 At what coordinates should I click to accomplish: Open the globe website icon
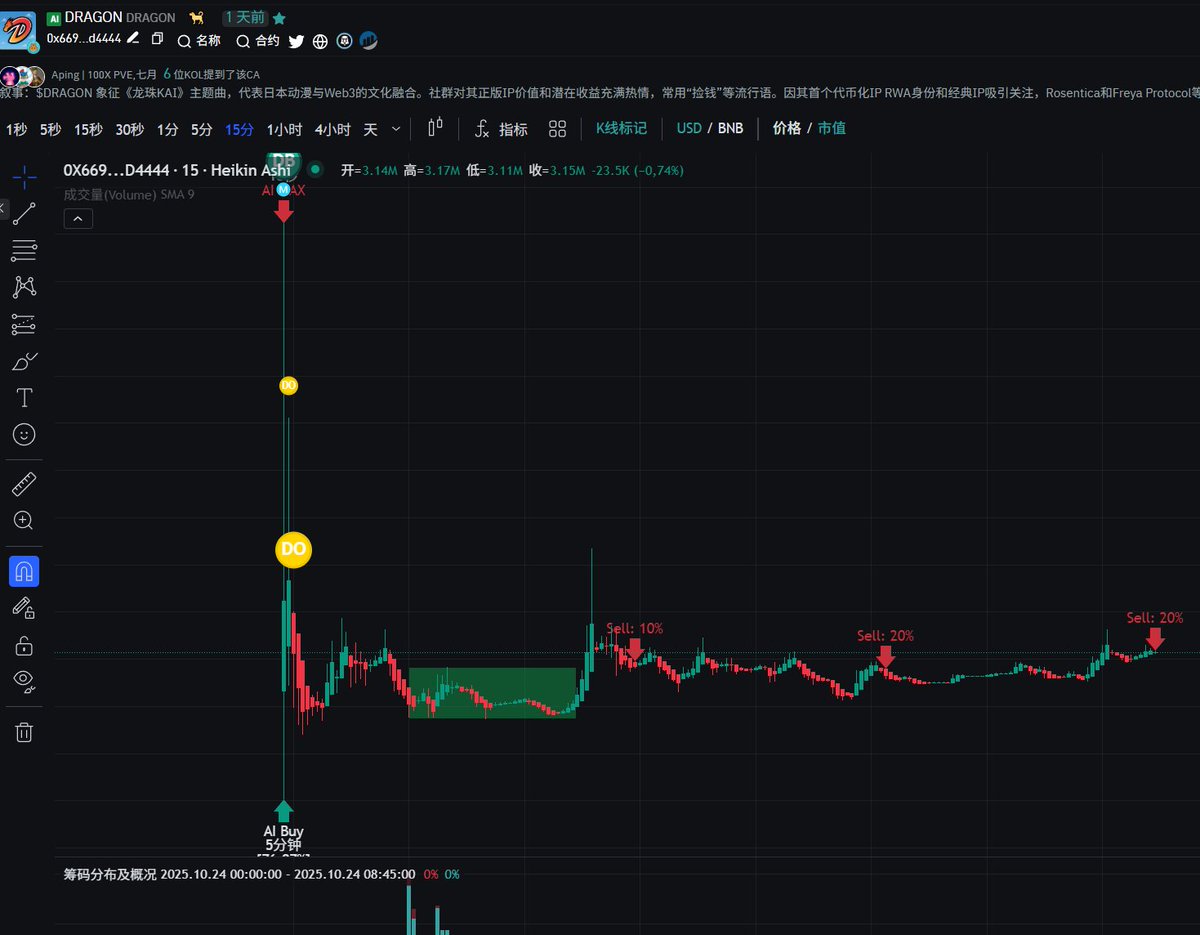320,41
